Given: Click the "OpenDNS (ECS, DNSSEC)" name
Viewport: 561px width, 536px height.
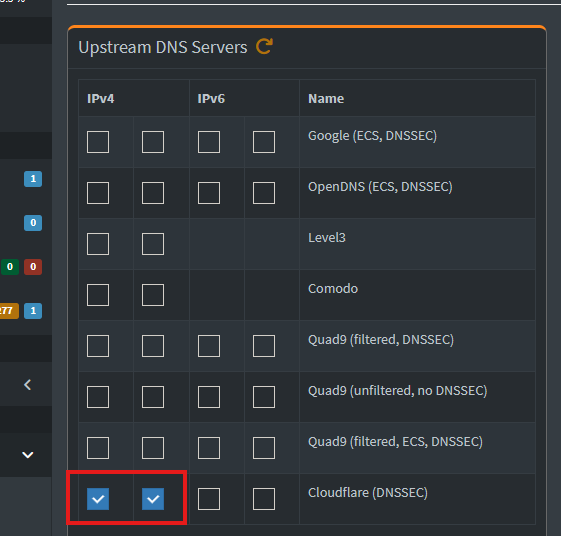Looking at the screenshot, I should 380,187.
